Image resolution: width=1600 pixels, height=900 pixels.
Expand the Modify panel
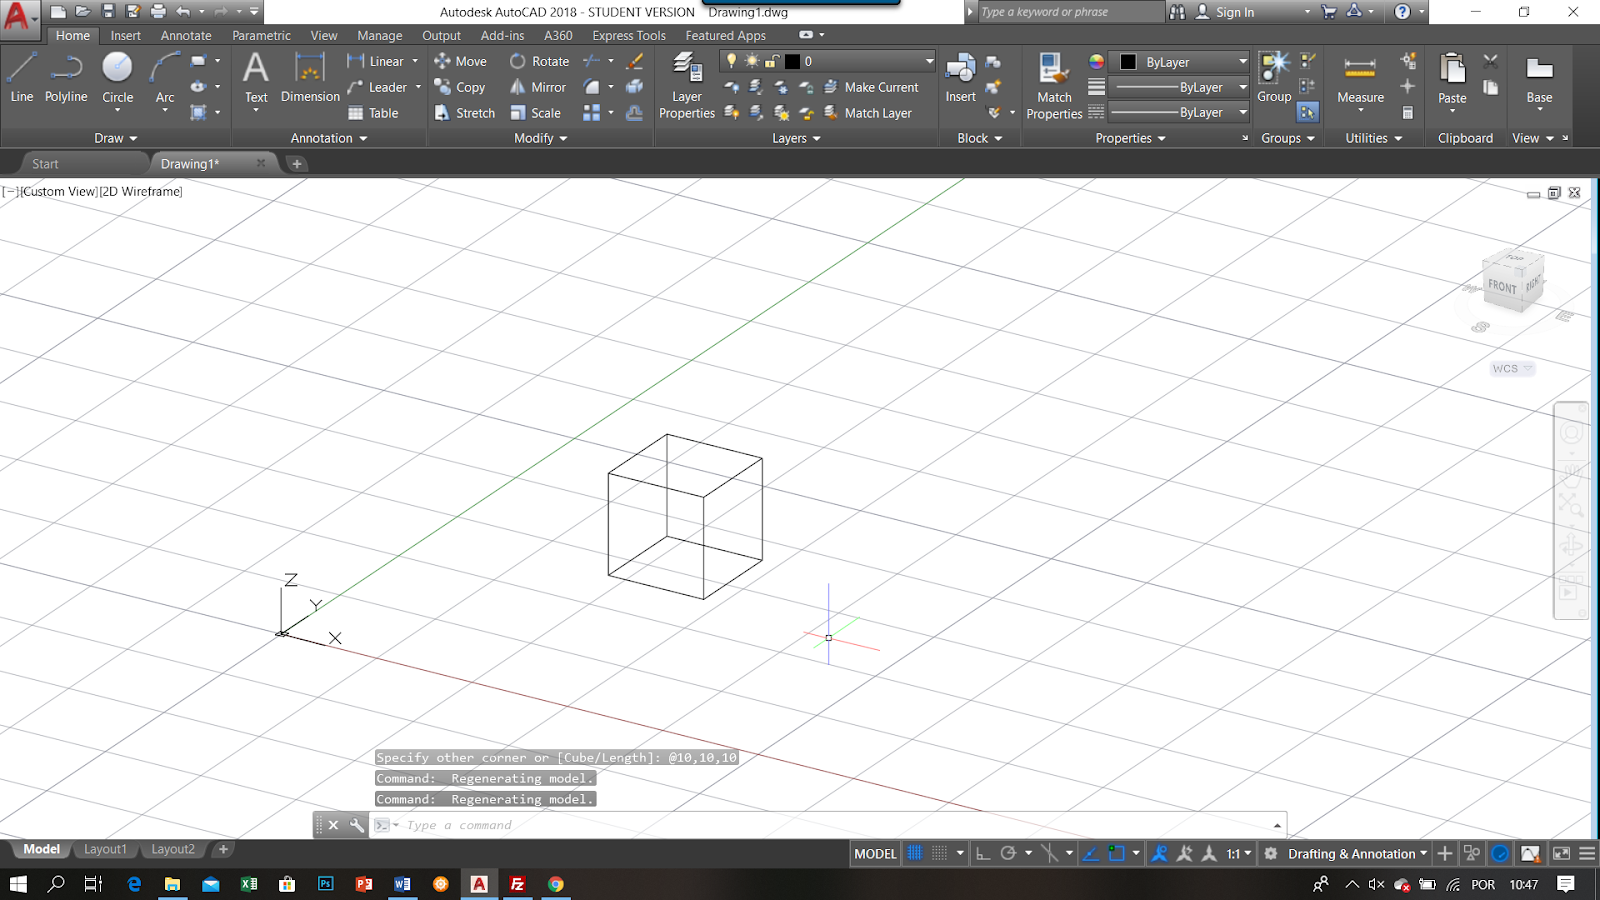tap(541, 138)
